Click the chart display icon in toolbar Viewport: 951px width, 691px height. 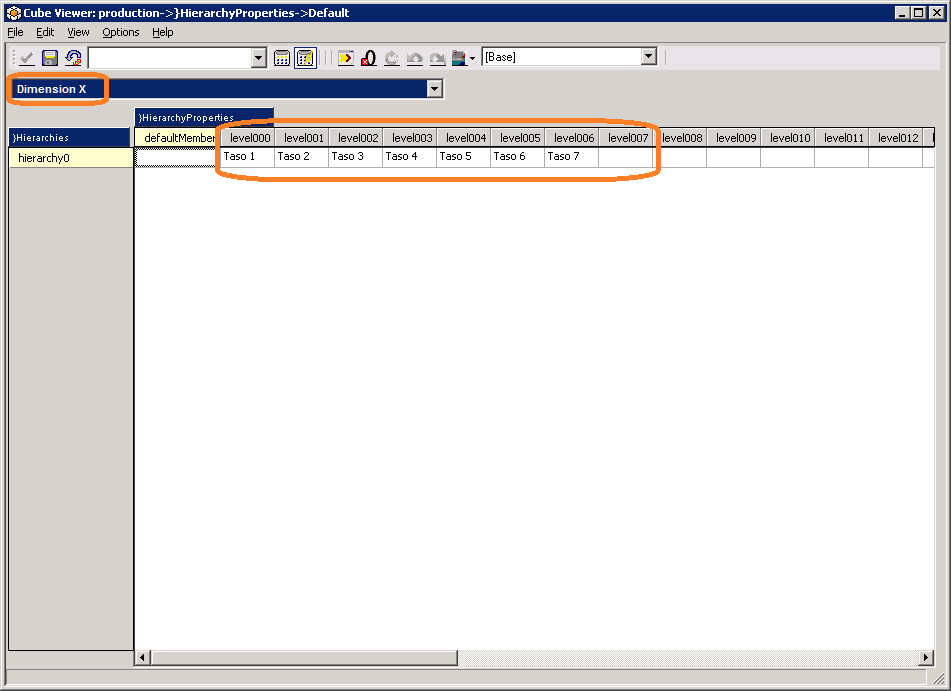pyautogui.click(x=459, y=58)
